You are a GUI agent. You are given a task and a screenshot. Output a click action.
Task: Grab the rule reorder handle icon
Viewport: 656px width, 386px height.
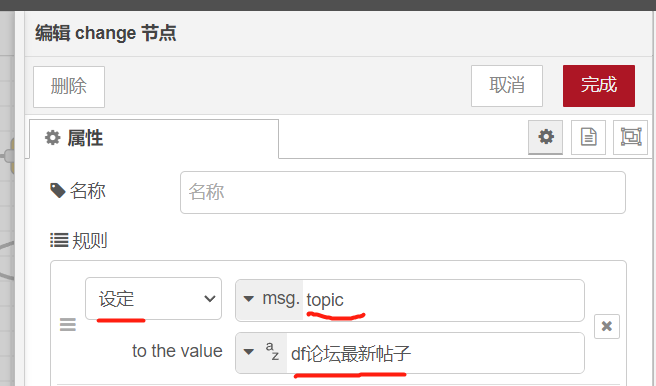pyautogui.click(x=68, y=325)
